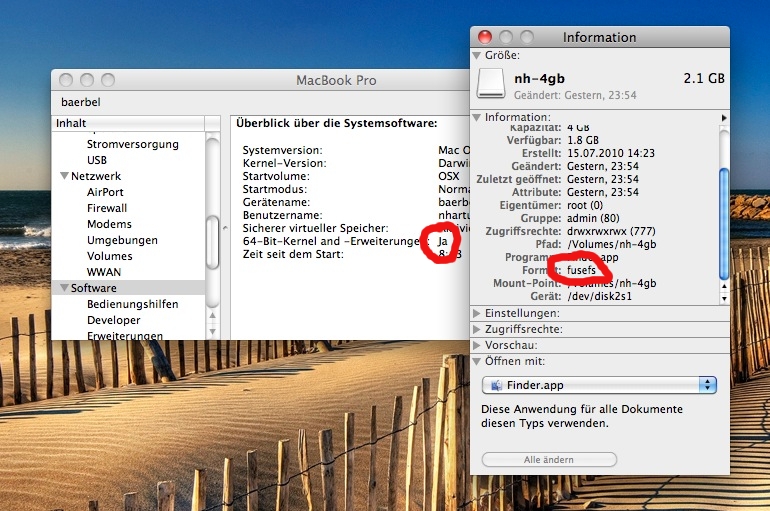This screenshot has width=770, height=511.
Task: Click the sidebar scrollbar thumb in MacBook Pro window
Action: (212, 242)
